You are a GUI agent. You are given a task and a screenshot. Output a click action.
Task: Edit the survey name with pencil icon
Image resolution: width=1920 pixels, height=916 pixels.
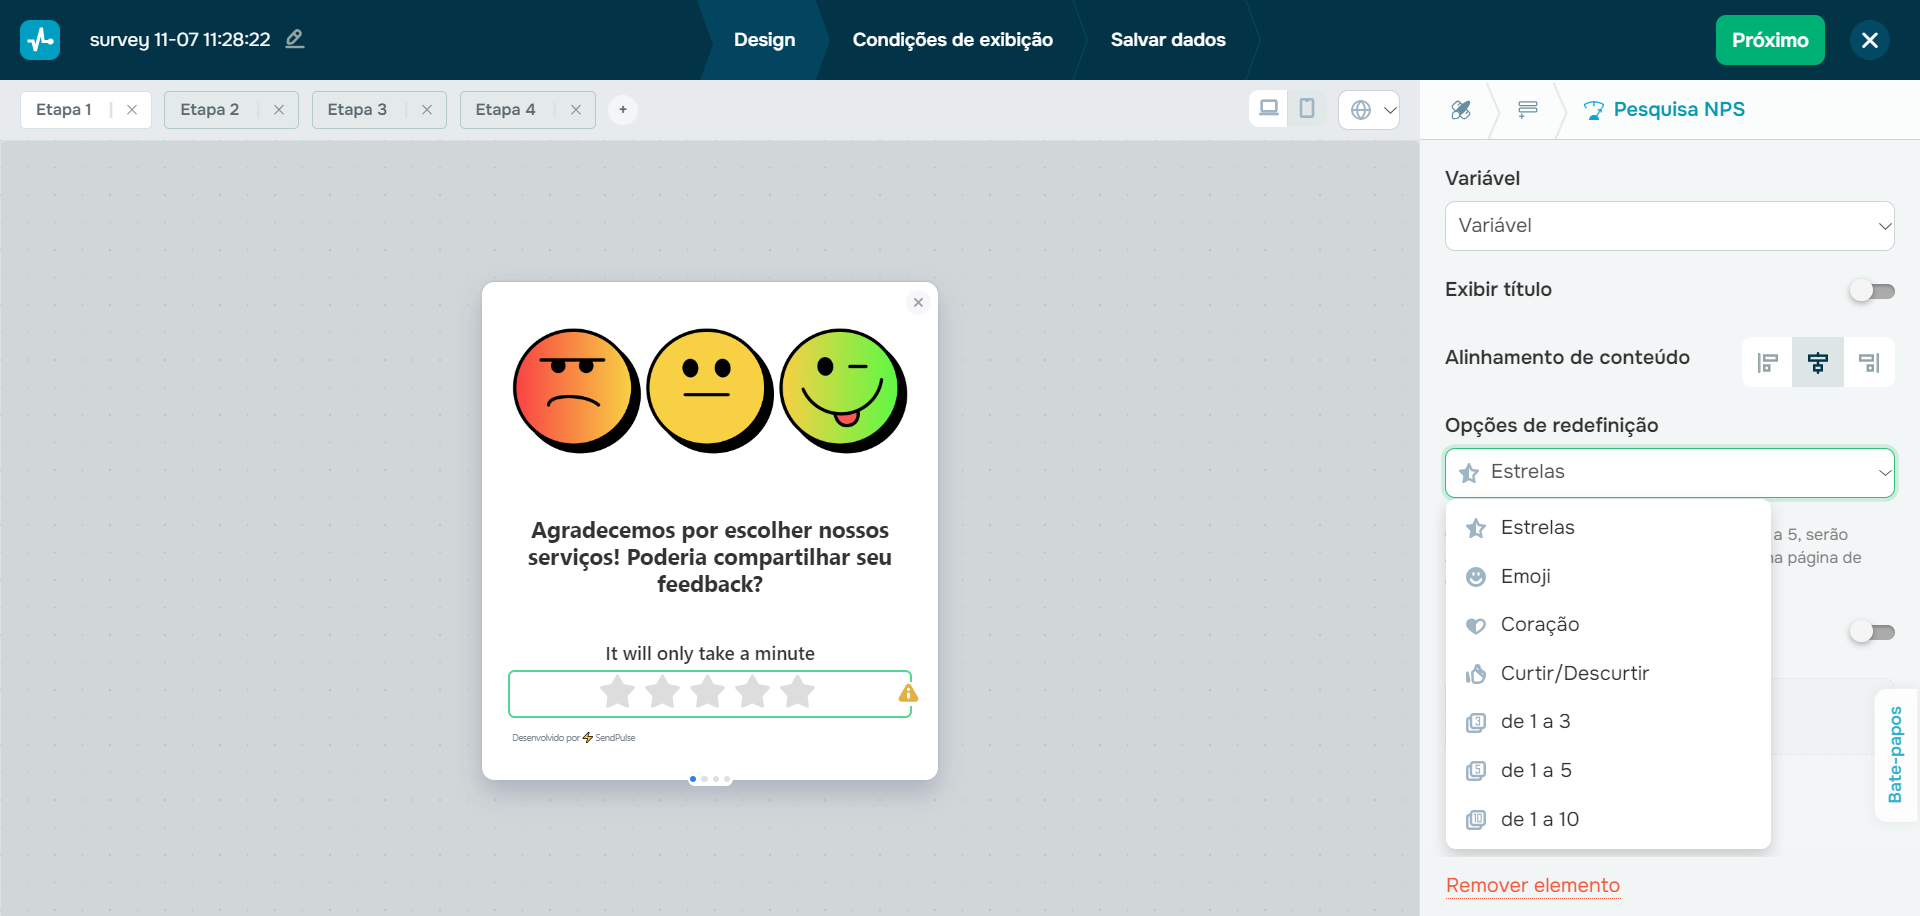(x=295, y=39)
